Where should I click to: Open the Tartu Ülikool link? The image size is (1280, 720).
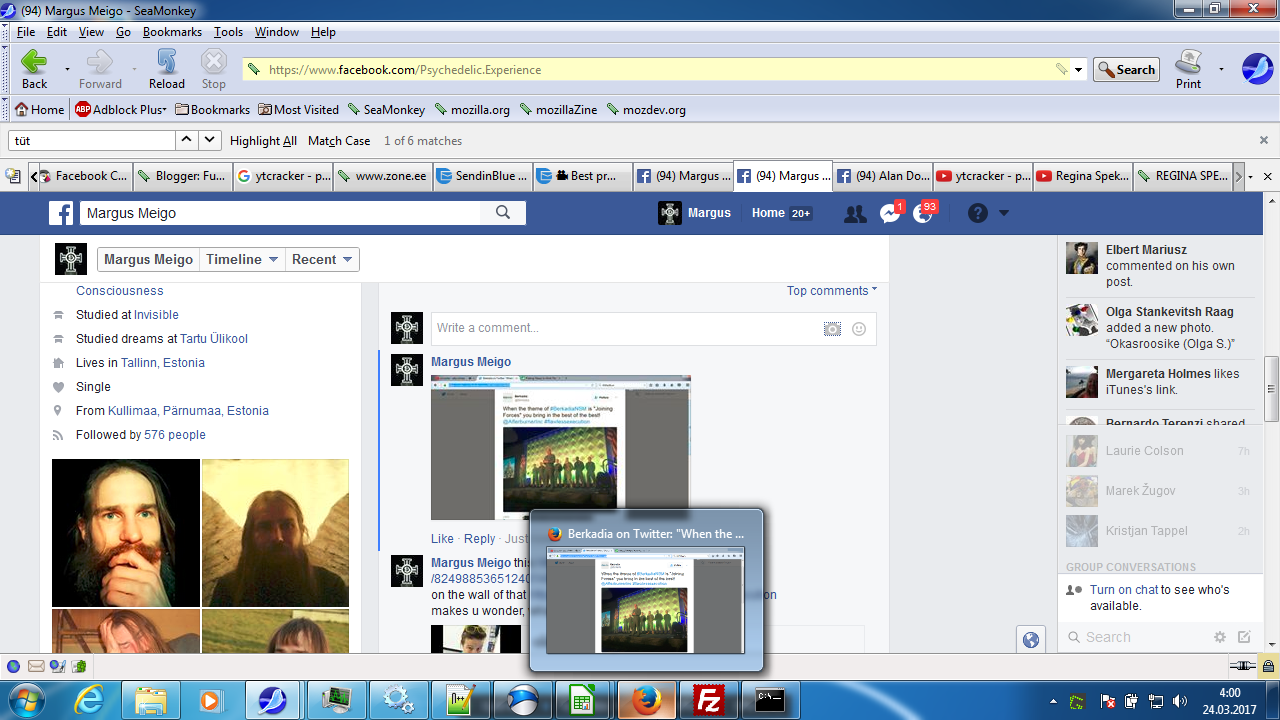pos(214,339)
